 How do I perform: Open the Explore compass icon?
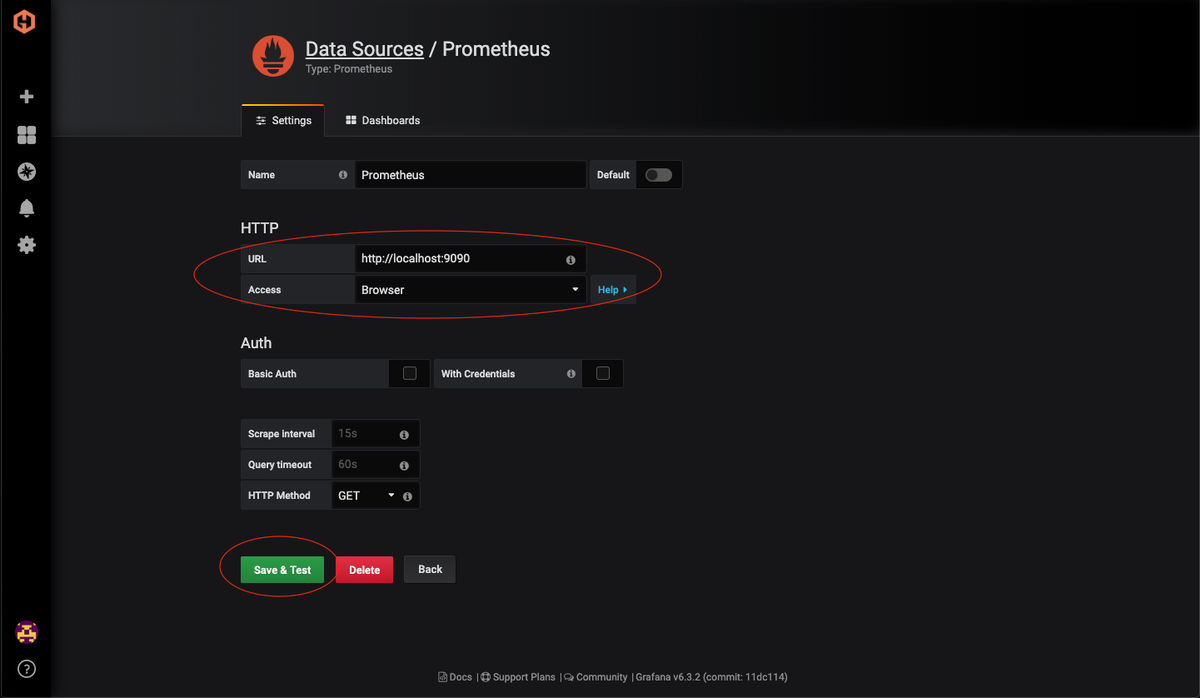27,172
